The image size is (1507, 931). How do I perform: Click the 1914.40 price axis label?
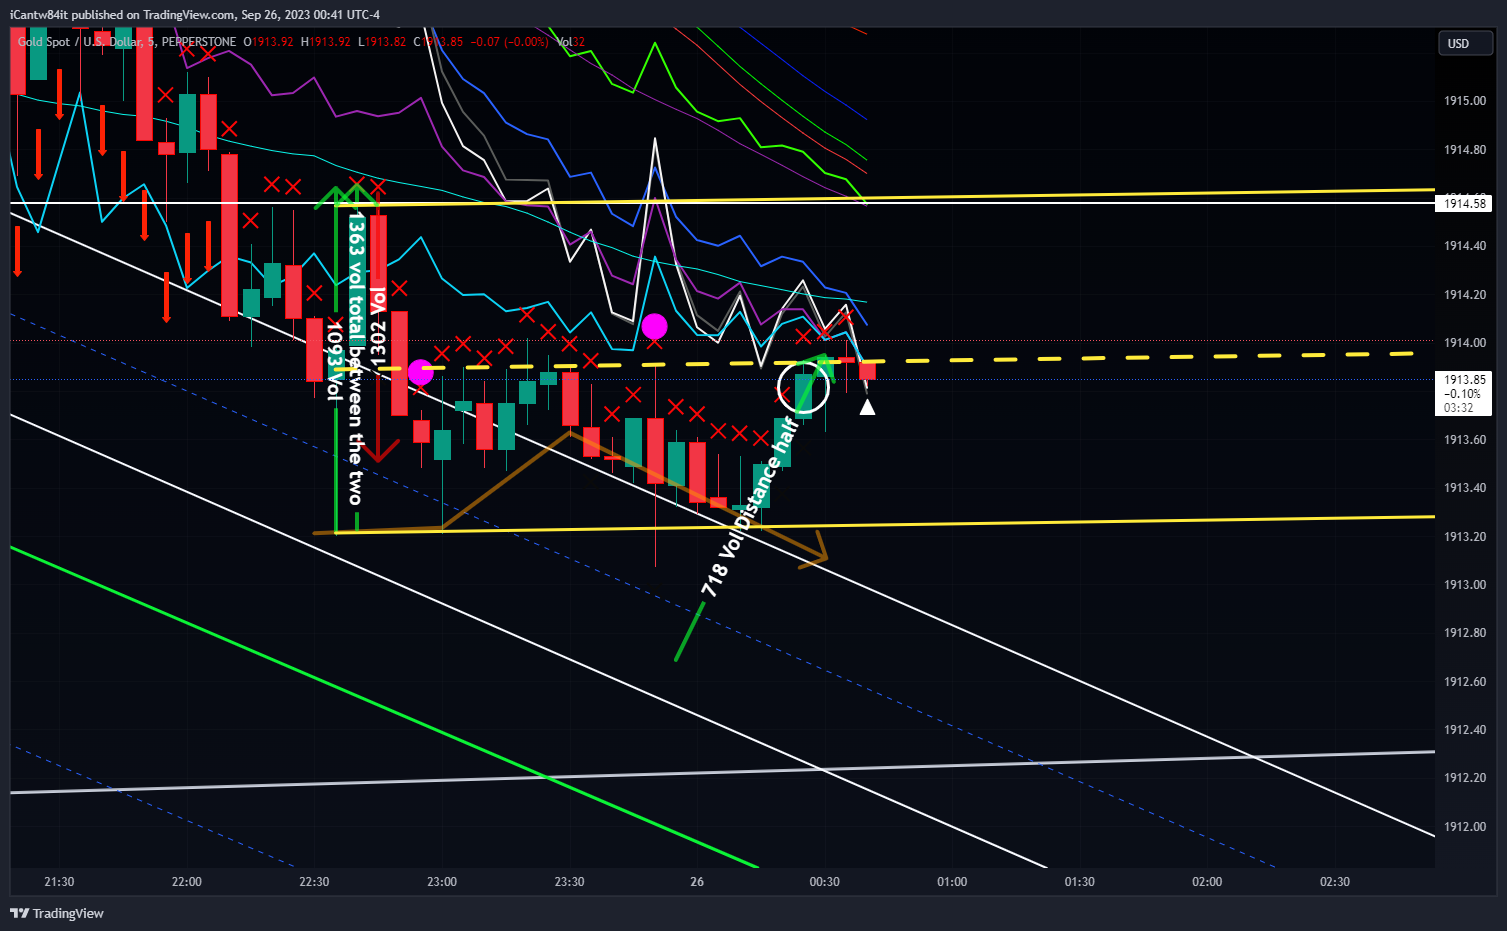[1464, 246]
